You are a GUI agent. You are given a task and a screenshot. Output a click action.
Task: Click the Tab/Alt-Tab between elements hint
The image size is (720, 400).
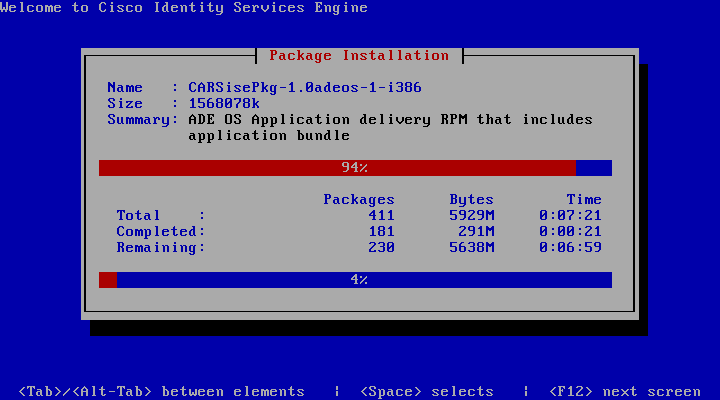pos(161,392)
